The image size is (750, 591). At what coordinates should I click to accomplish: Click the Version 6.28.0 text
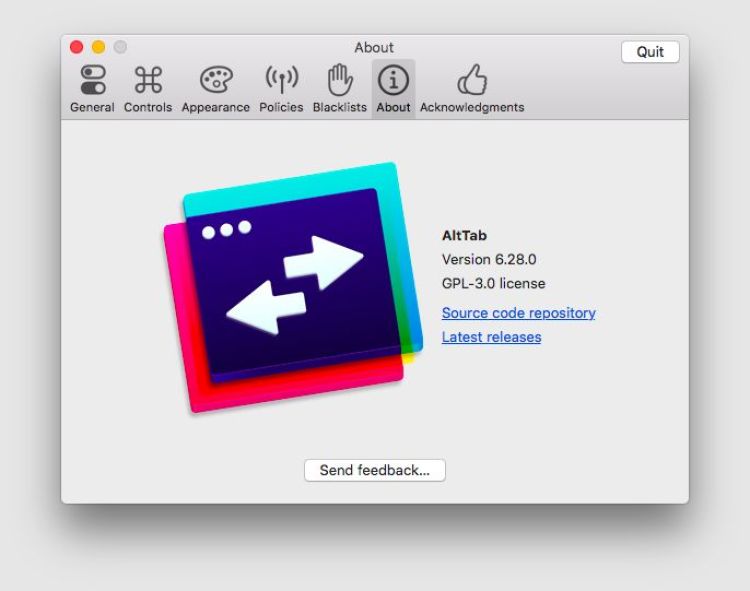(x=489, y=259)
